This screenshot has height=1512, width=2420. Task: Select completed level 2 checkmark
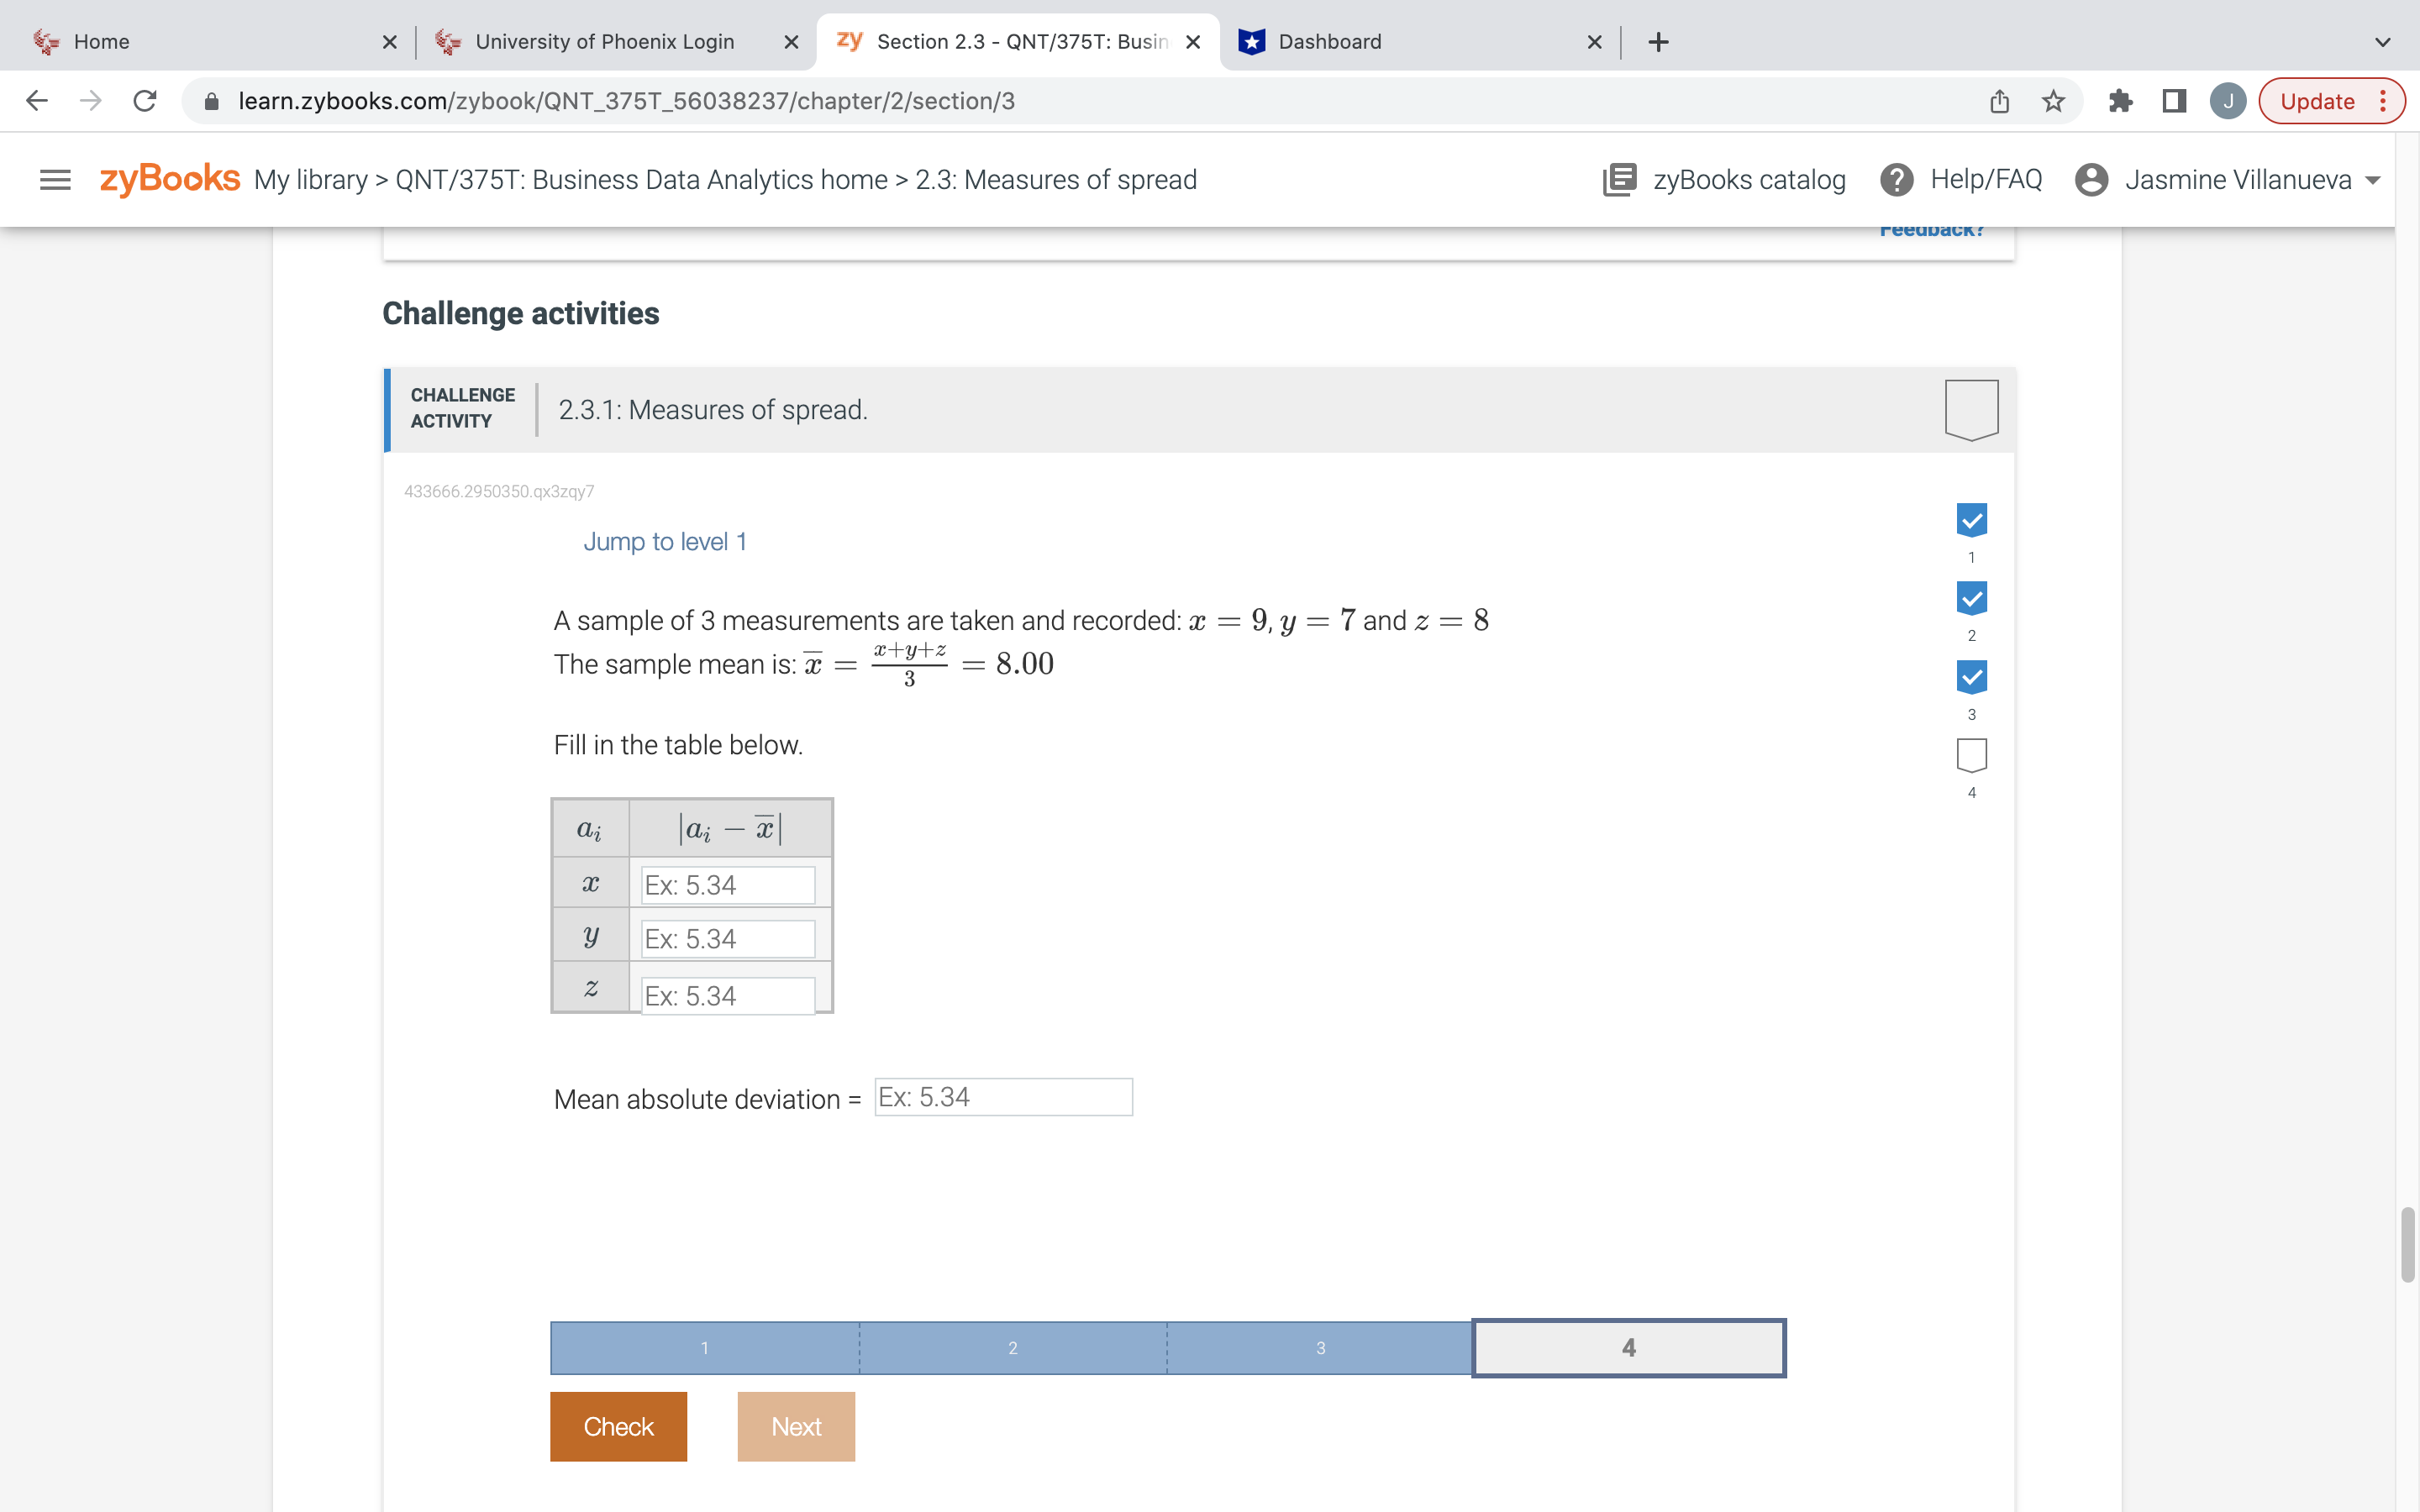[1971, 598]
